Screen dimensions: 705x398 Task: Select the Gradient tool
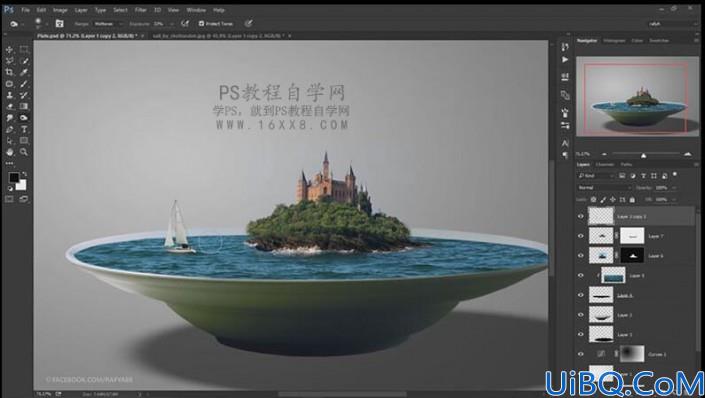24,107
